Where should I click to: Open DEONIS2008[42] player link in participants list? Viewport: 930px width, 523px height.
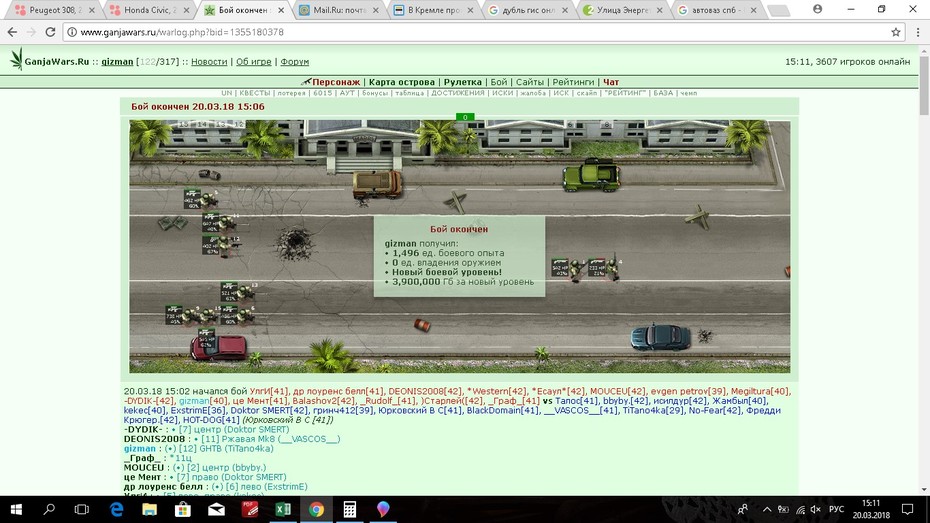[x=425, y=391]
